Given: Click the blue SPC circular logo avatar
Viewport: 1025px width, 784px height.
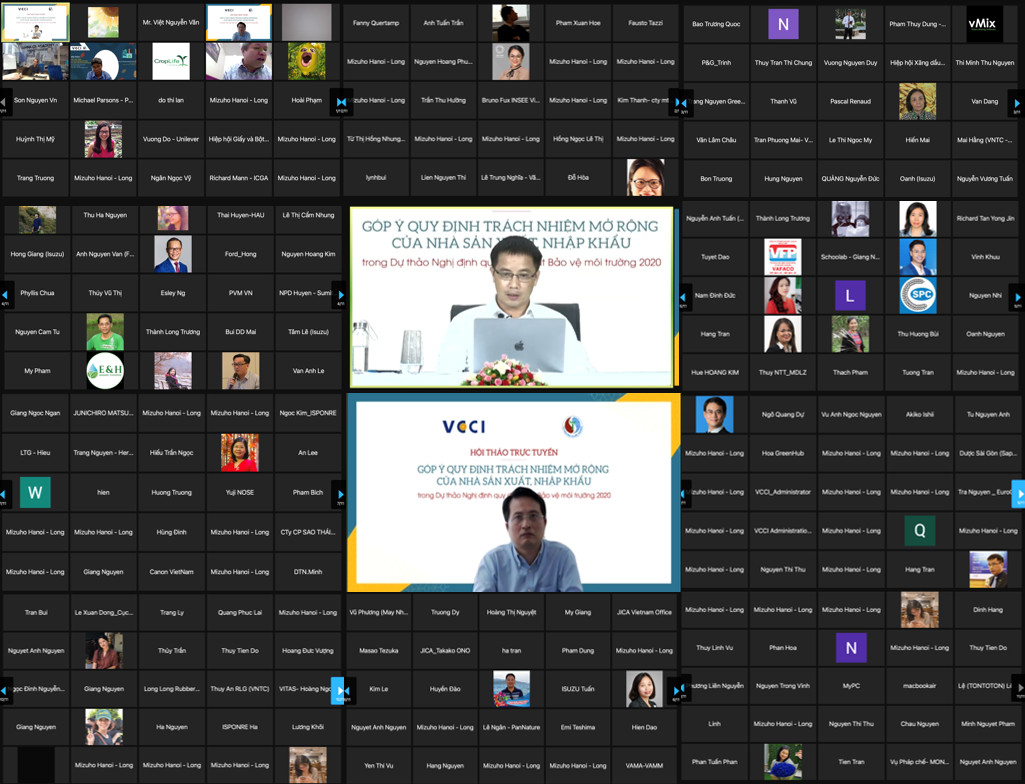Looking at the screenshot, I should click(x=918, y=295).
